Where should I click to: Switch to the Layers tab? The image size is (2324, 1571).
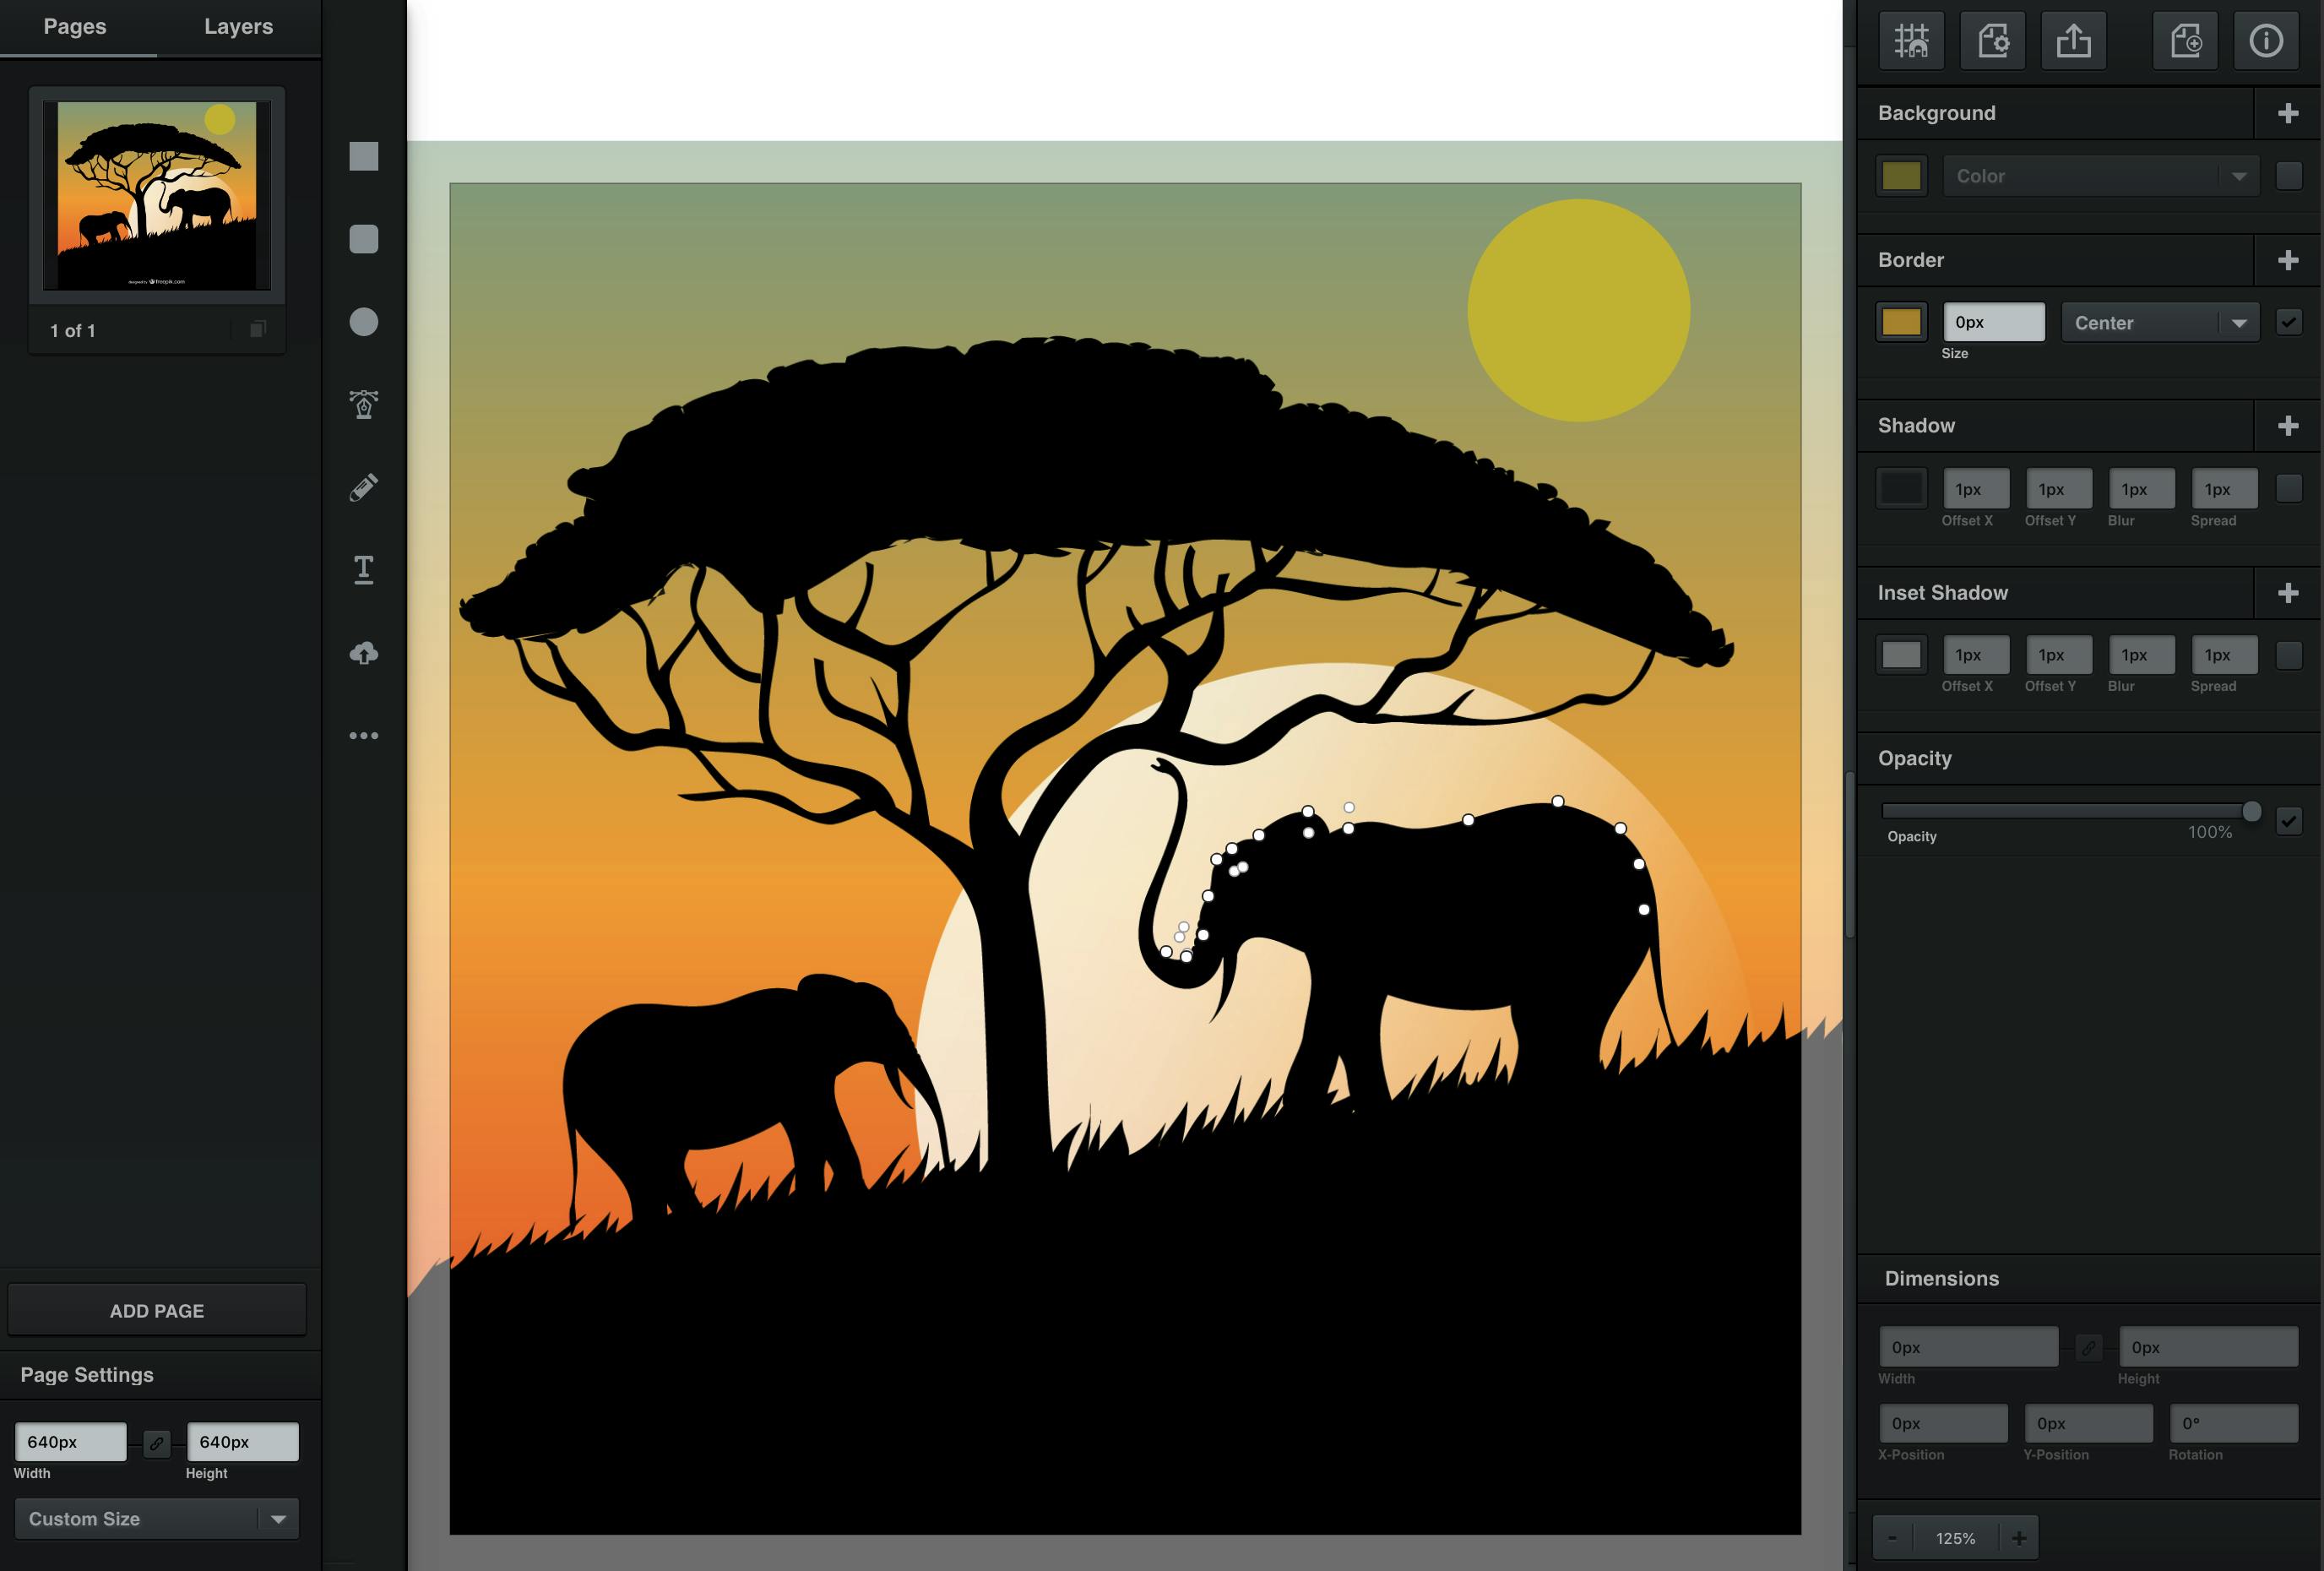click(238, 27)
